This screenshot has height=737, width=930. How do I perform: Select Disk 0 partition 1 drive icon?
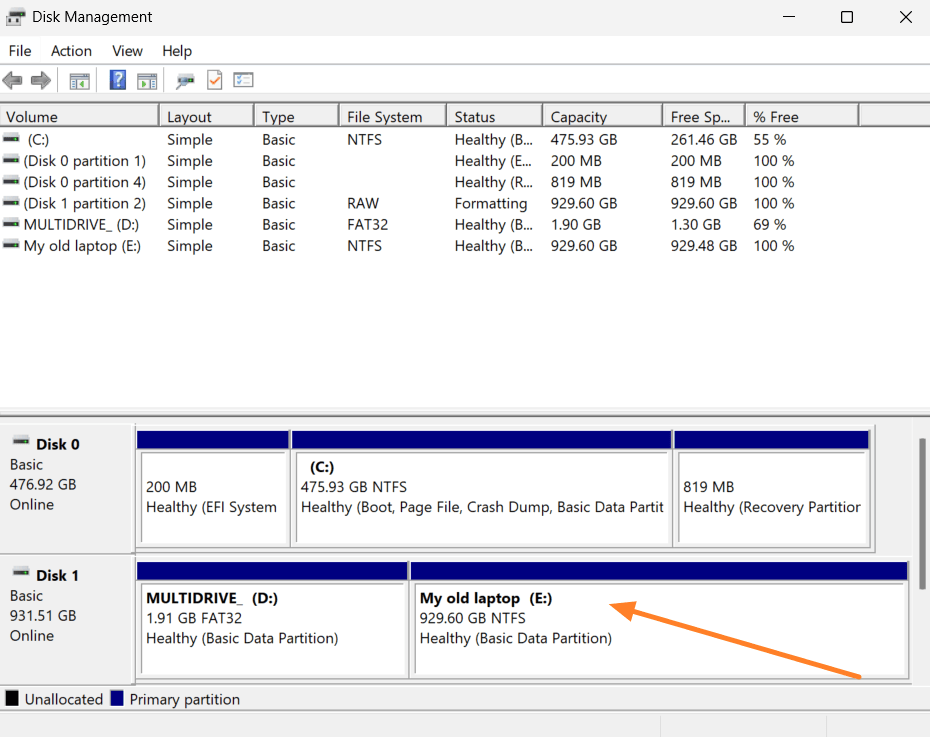click(11, 159)
